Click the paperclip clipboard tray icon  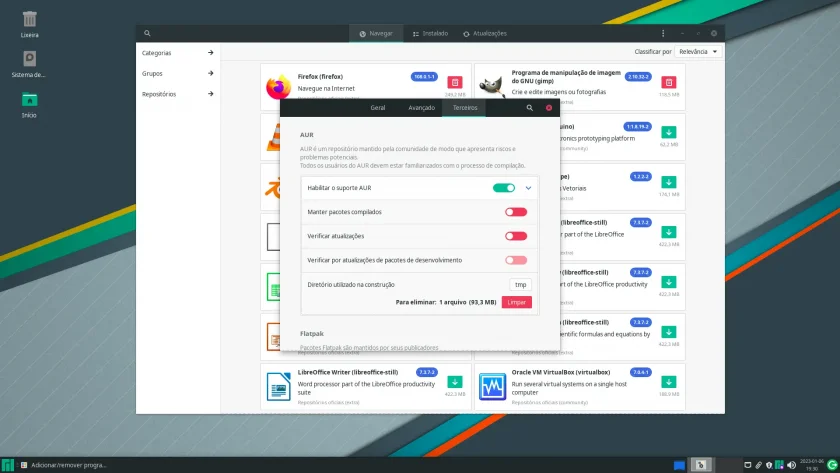pyautogui.click(x=758, y=465)
